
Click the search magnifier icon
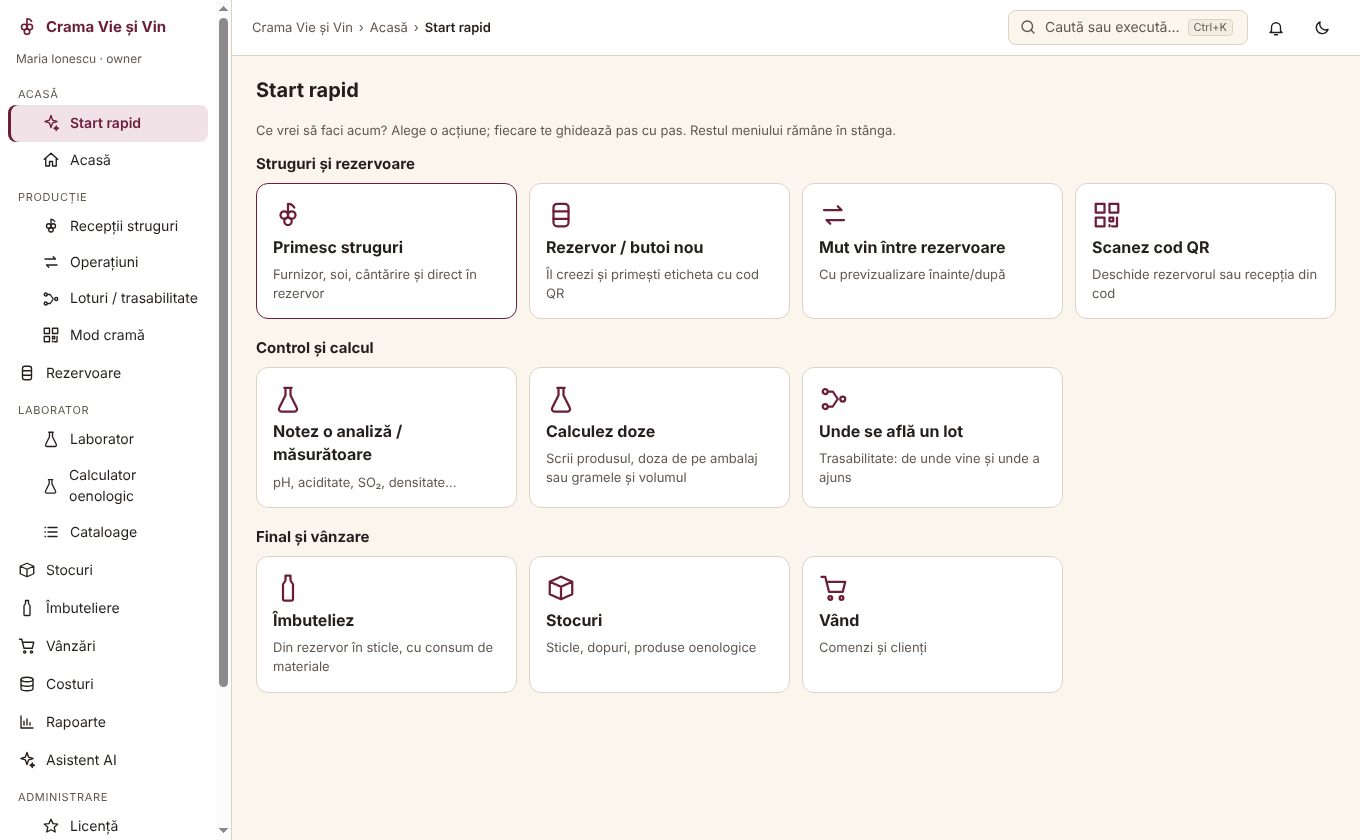point(1027,28)
